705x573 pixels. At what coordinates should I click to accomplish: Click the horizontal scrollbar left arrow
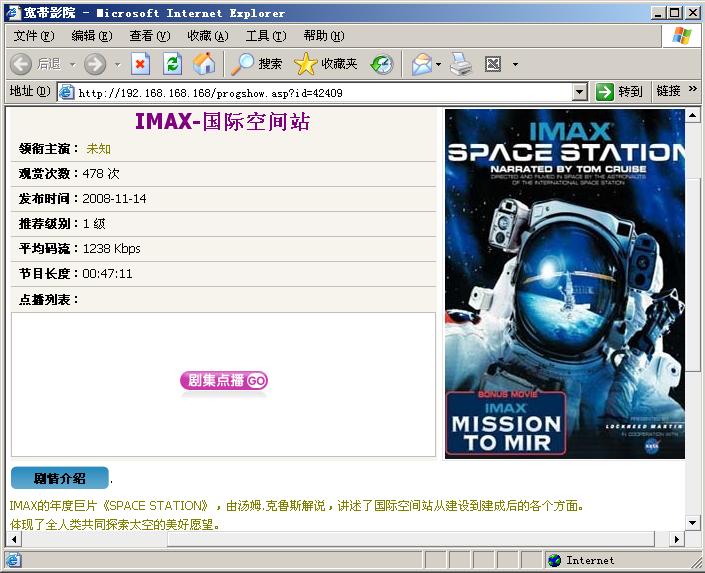14,539
